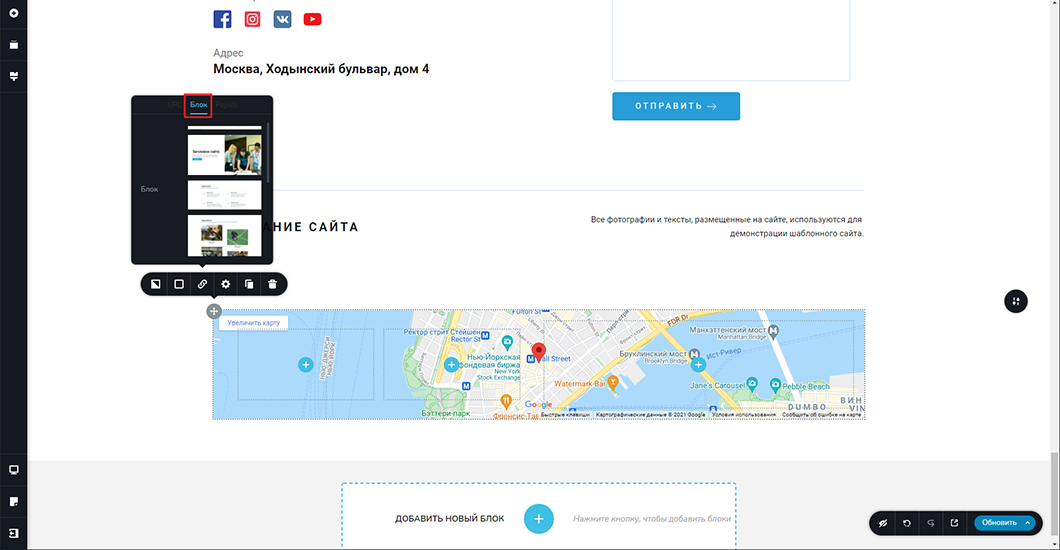Viewport: 1060px width, 550px height.
Task: Open the settings gear in the map toolbar
Action: 226,284
